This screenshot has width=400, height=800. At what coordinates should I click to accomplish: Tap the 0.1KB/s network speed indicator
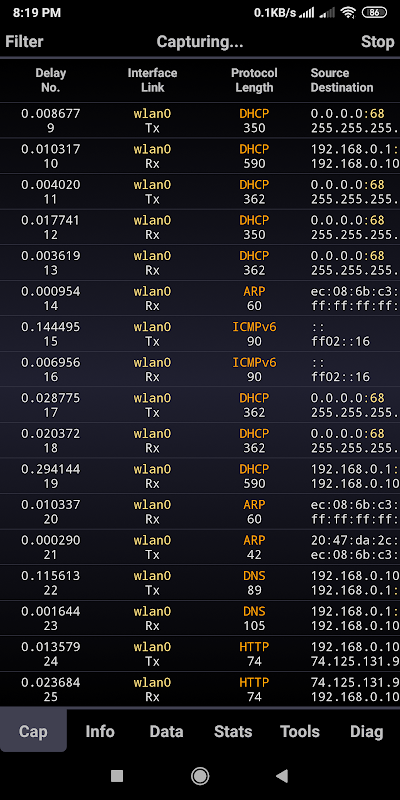click(x=275, y=13)
